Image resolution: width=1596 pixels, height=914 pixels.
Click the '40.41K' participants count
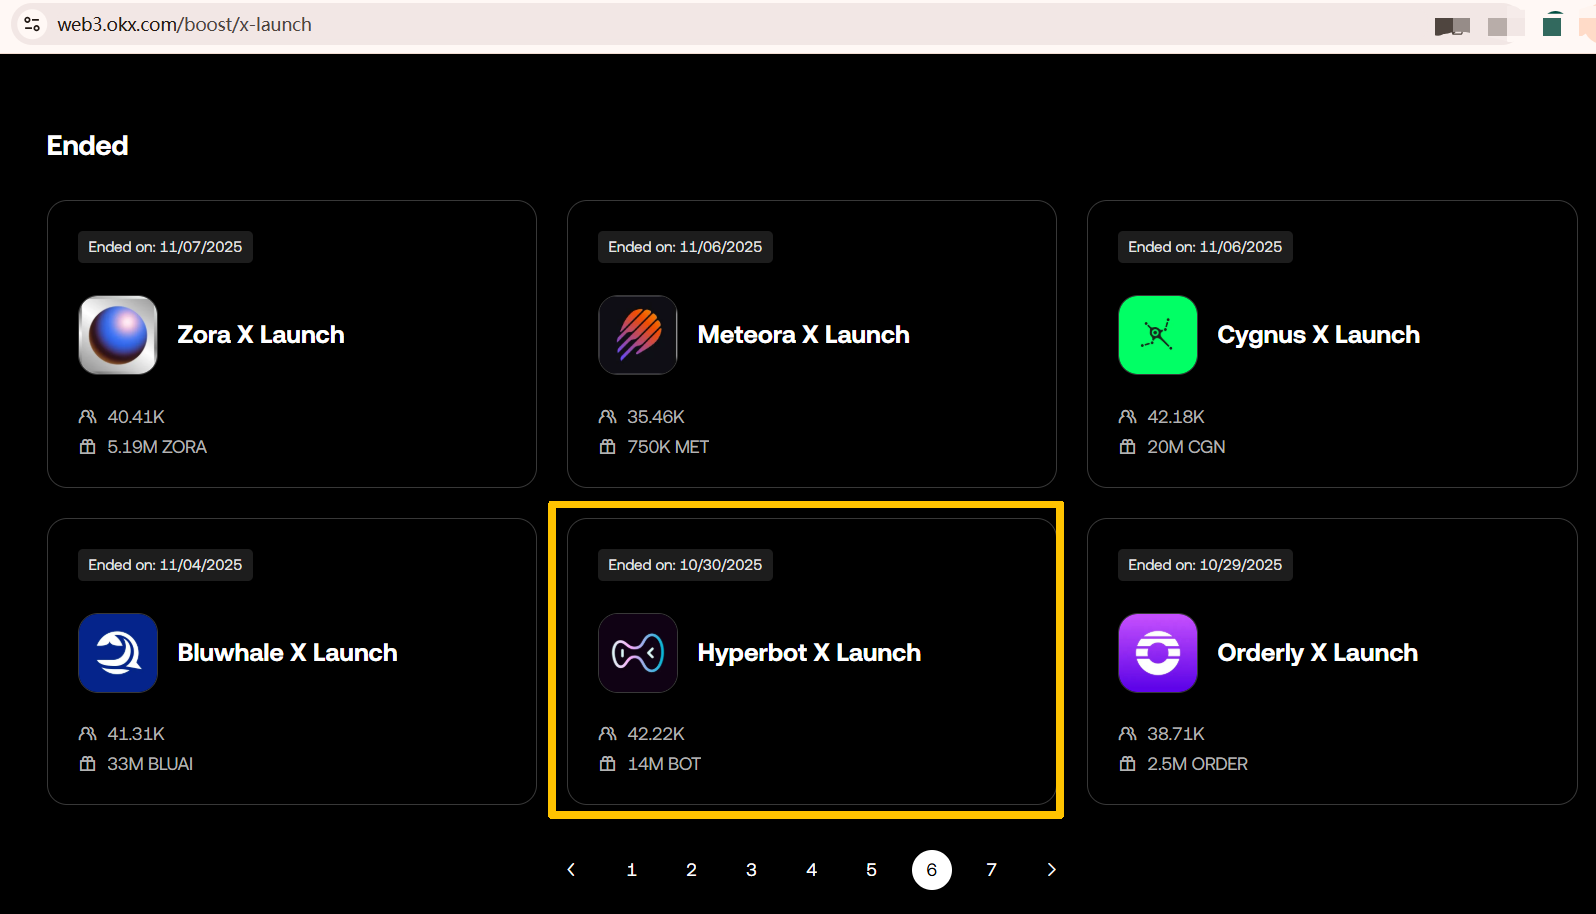(x=136, y=417)
